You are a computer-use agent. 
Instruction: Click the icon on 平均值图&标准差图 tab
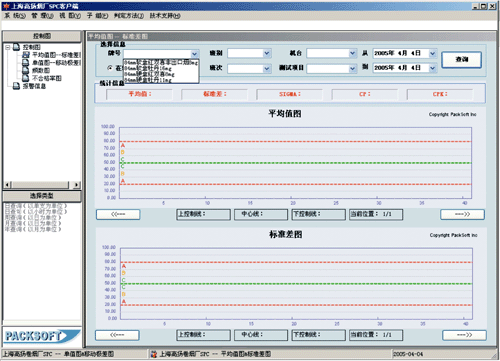[x=154, y=354]
